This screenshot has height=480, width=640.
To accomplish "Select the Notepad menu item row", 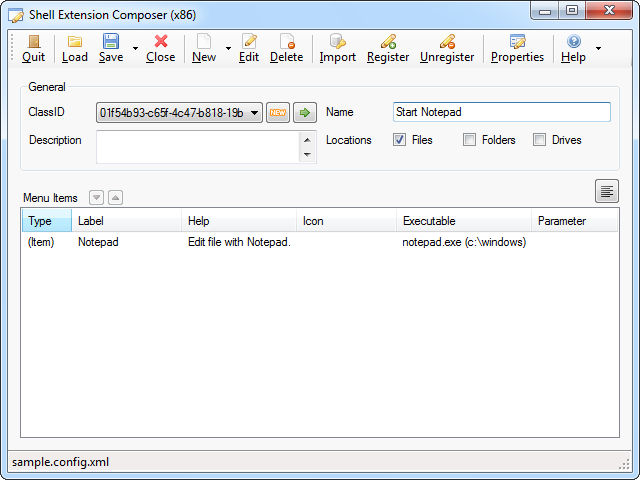I will pyautogui.click(x=98, y=242).
